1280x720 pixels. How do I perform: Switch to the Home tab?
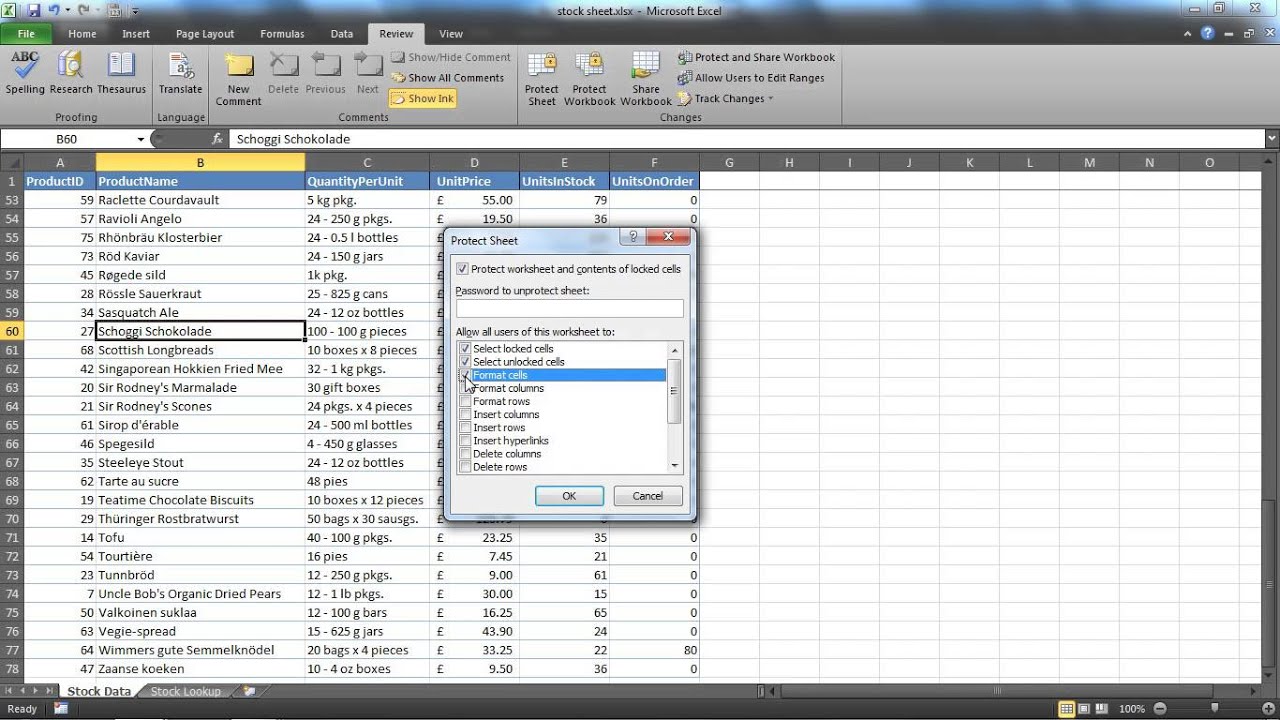pyautogui.click(x=82, y=34)
